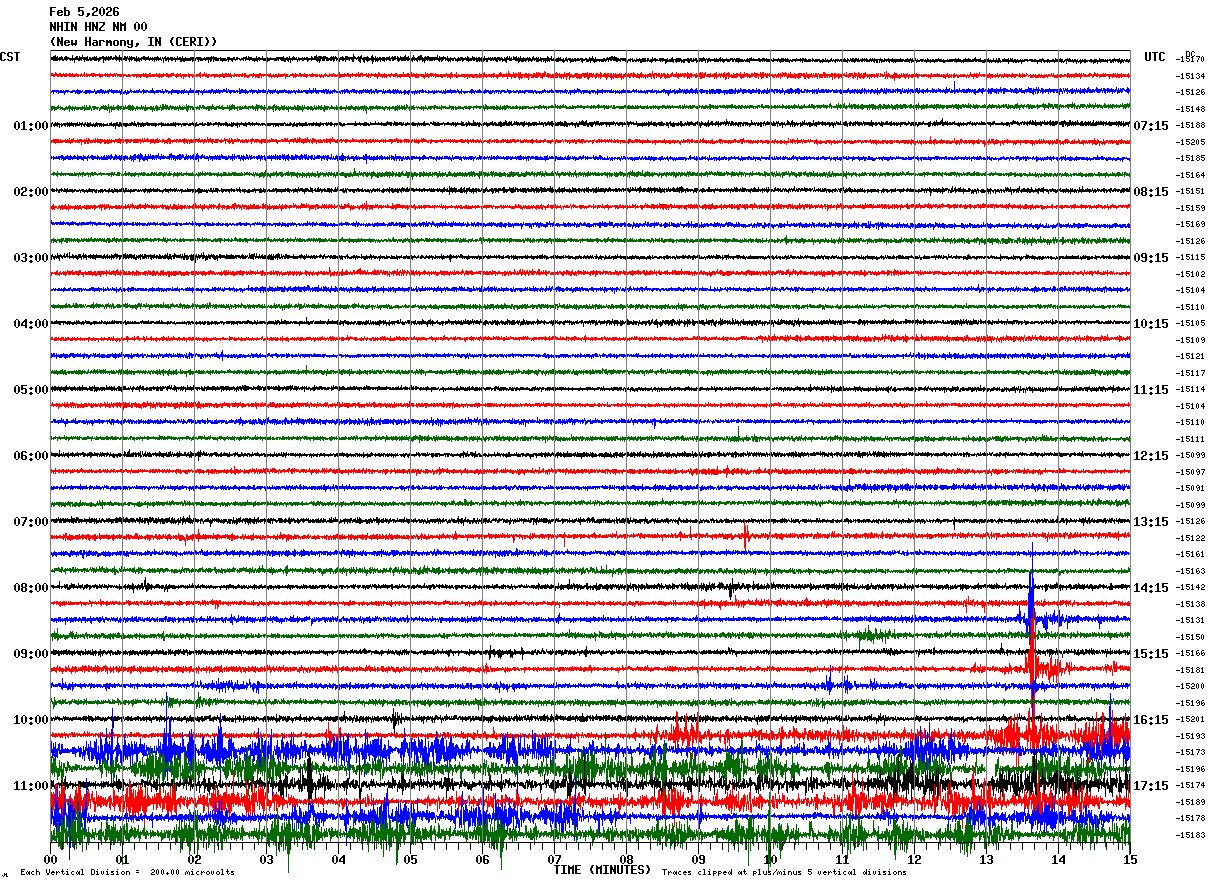Image resolution: width=1210 pixels, height=886 pixels.
Task: Click the minute tick label '10'
Action: point(771,860)
